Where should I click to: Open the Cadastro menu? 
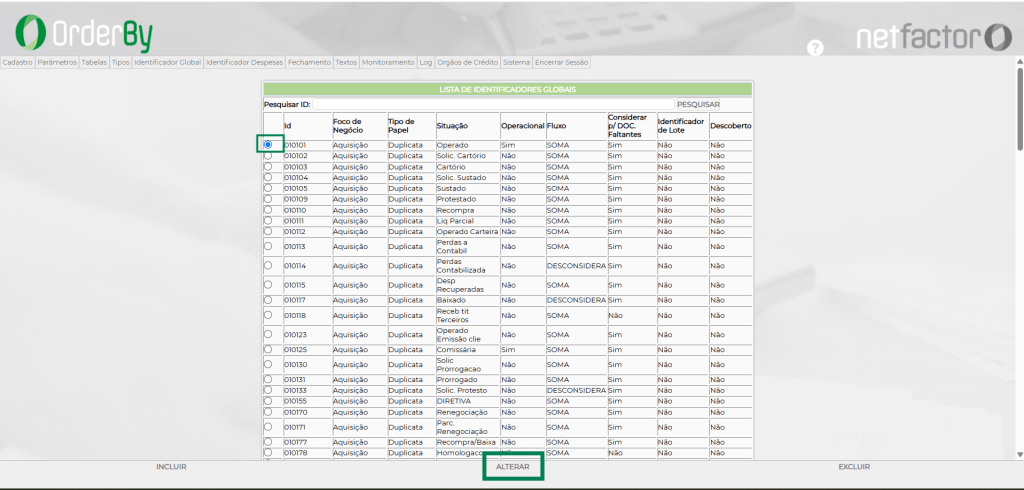click(18, 63)
